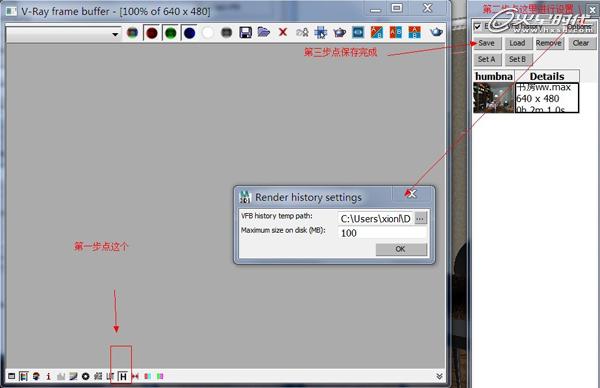
Task: Click the pixel information 'i' icon
Action: (48, 377)
